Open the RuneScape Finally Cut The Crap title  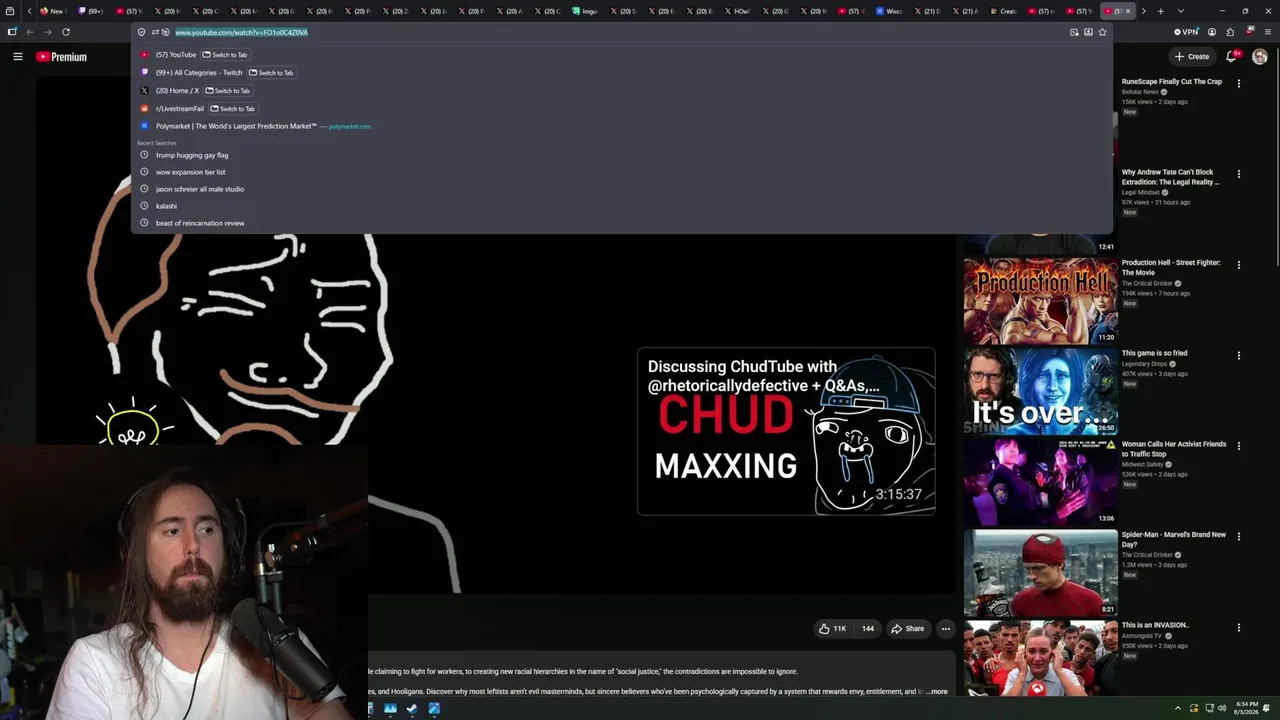pos(1171,82)
